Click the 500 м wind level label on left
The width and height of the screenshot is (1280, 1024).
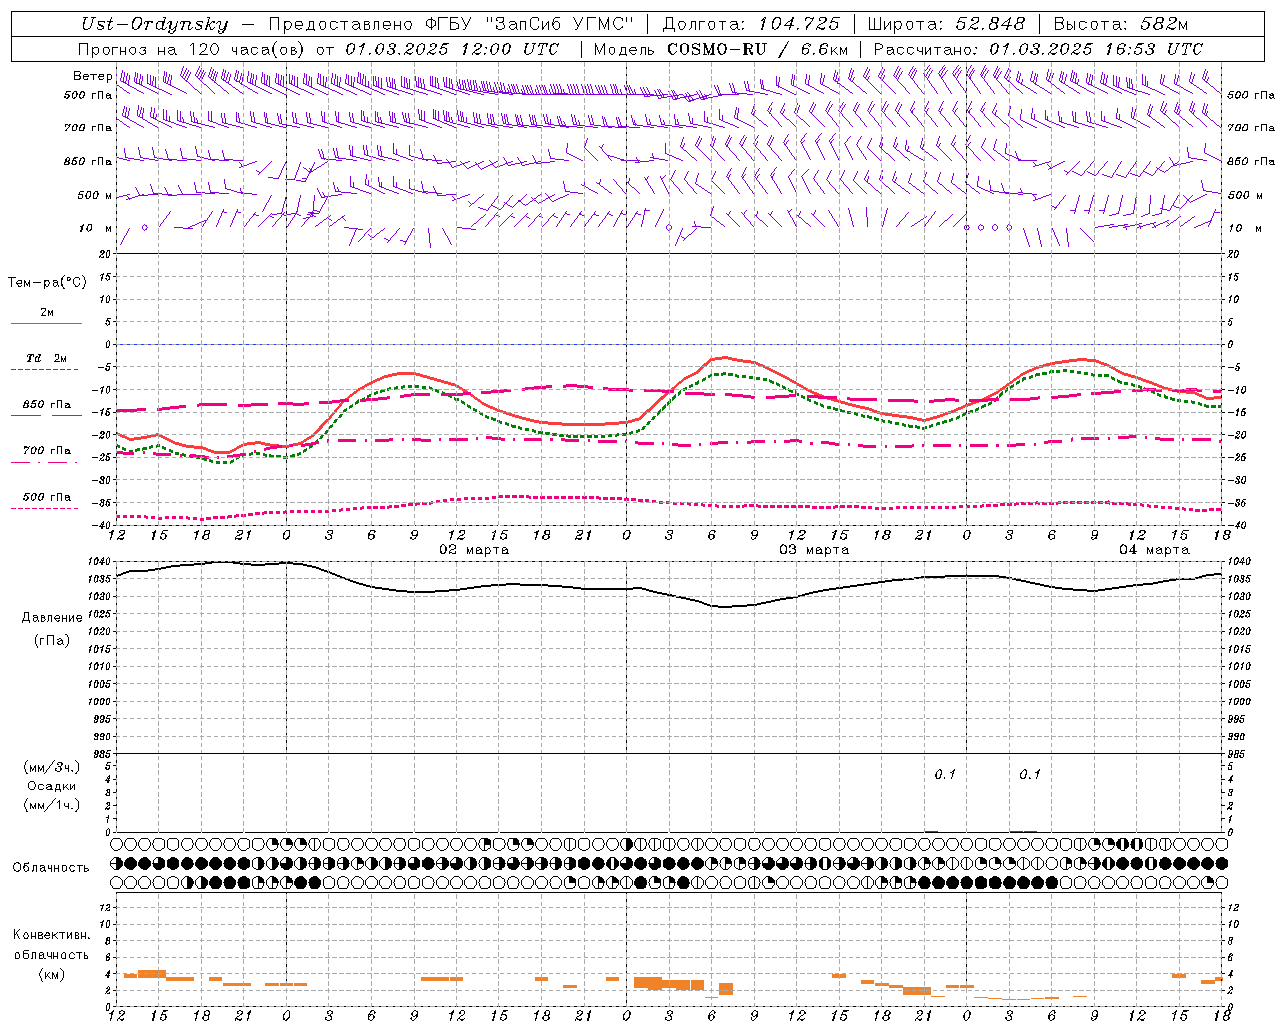point(95,195)
